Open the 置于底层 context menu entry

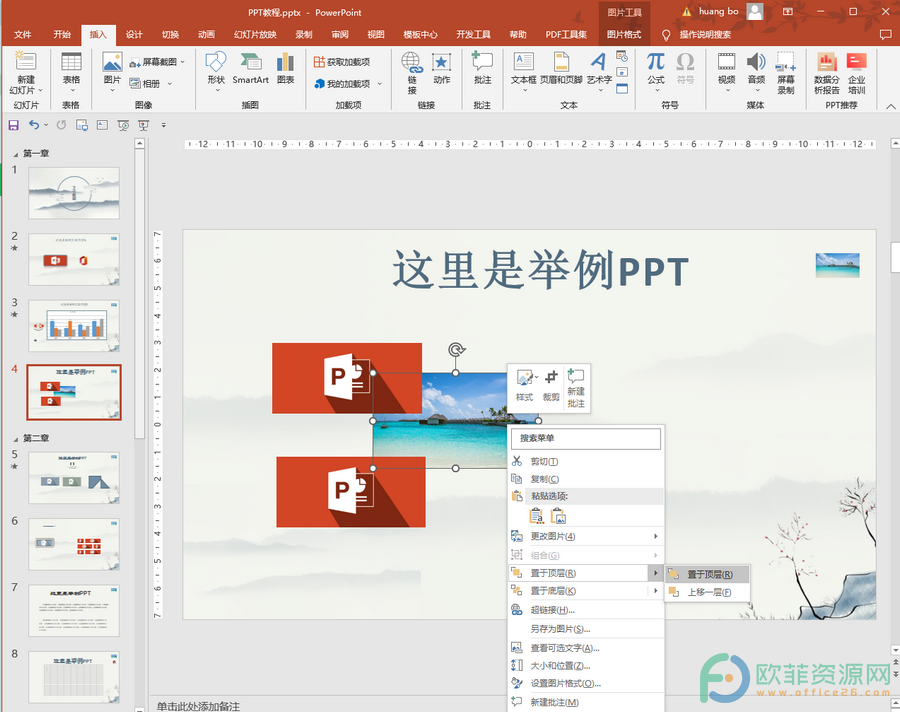(586, 591)
